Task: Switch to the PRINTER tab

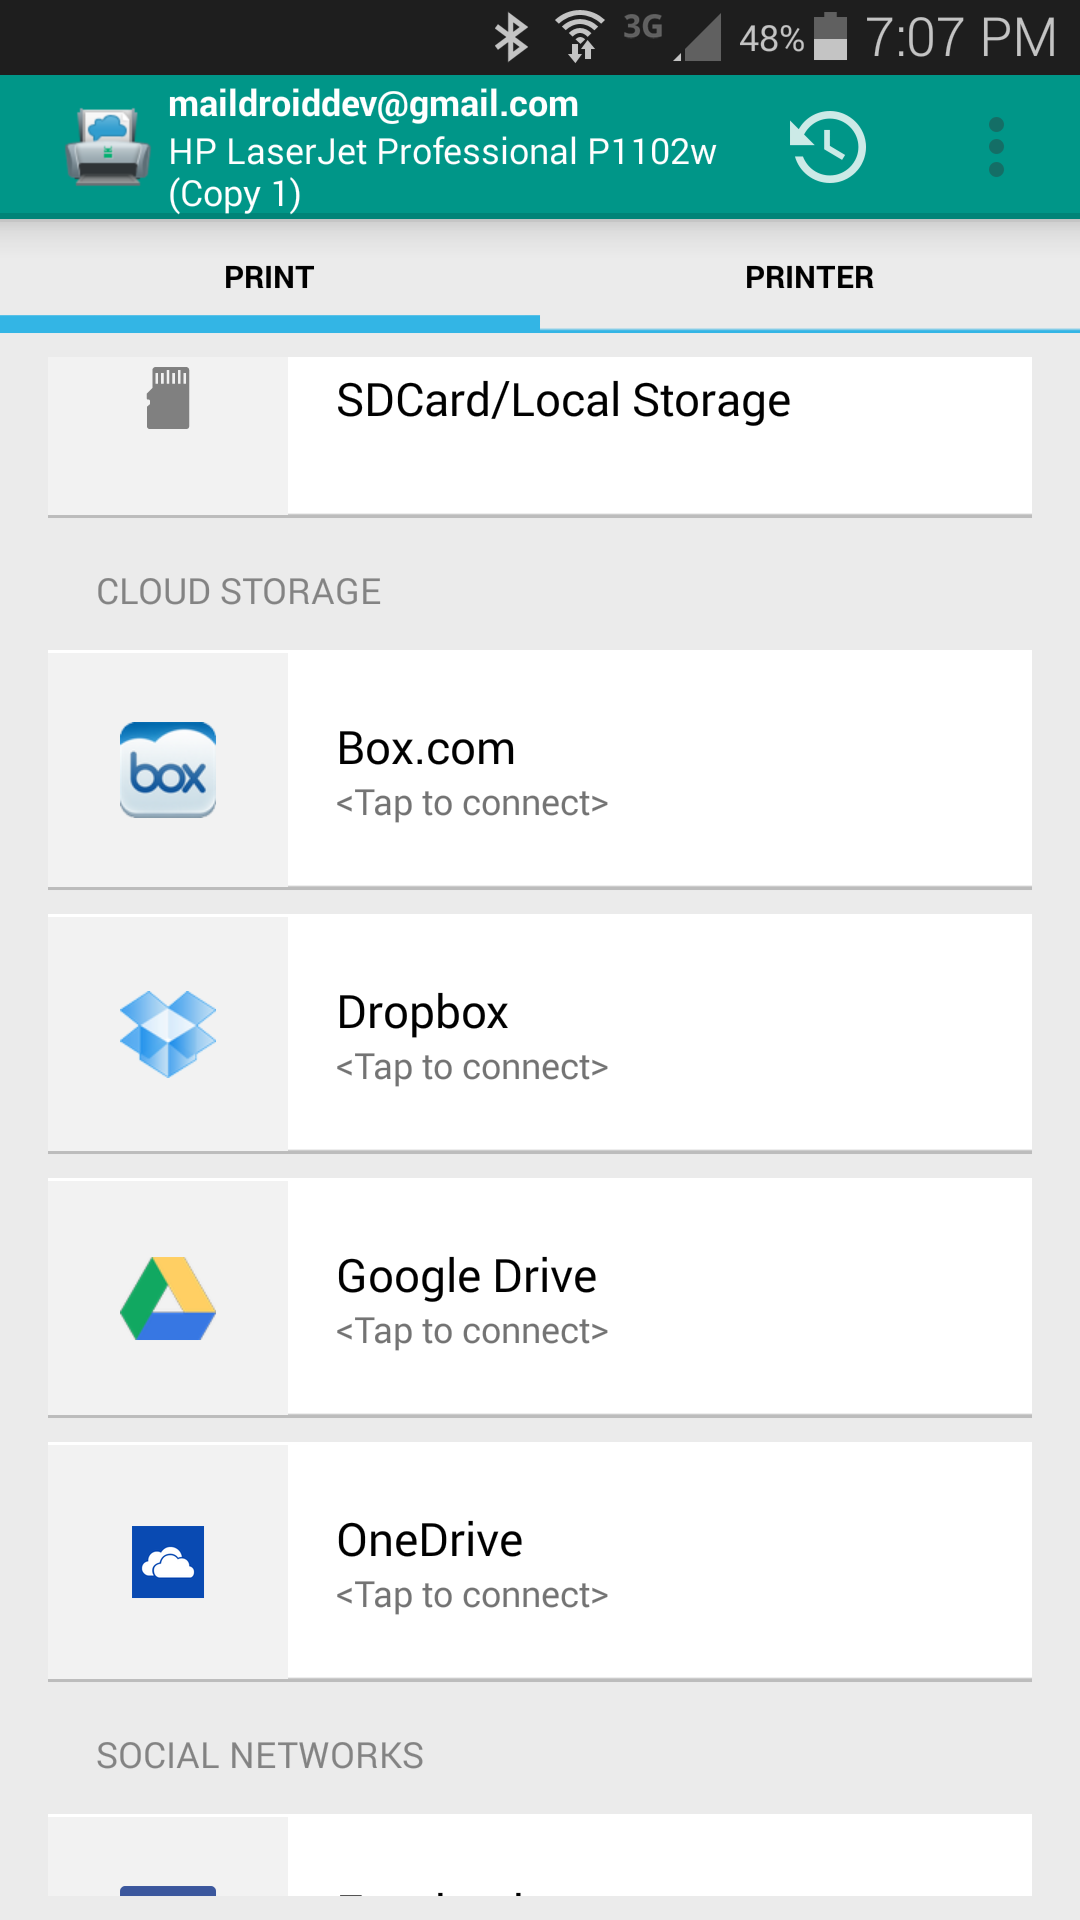Action: tap(809, 277)
